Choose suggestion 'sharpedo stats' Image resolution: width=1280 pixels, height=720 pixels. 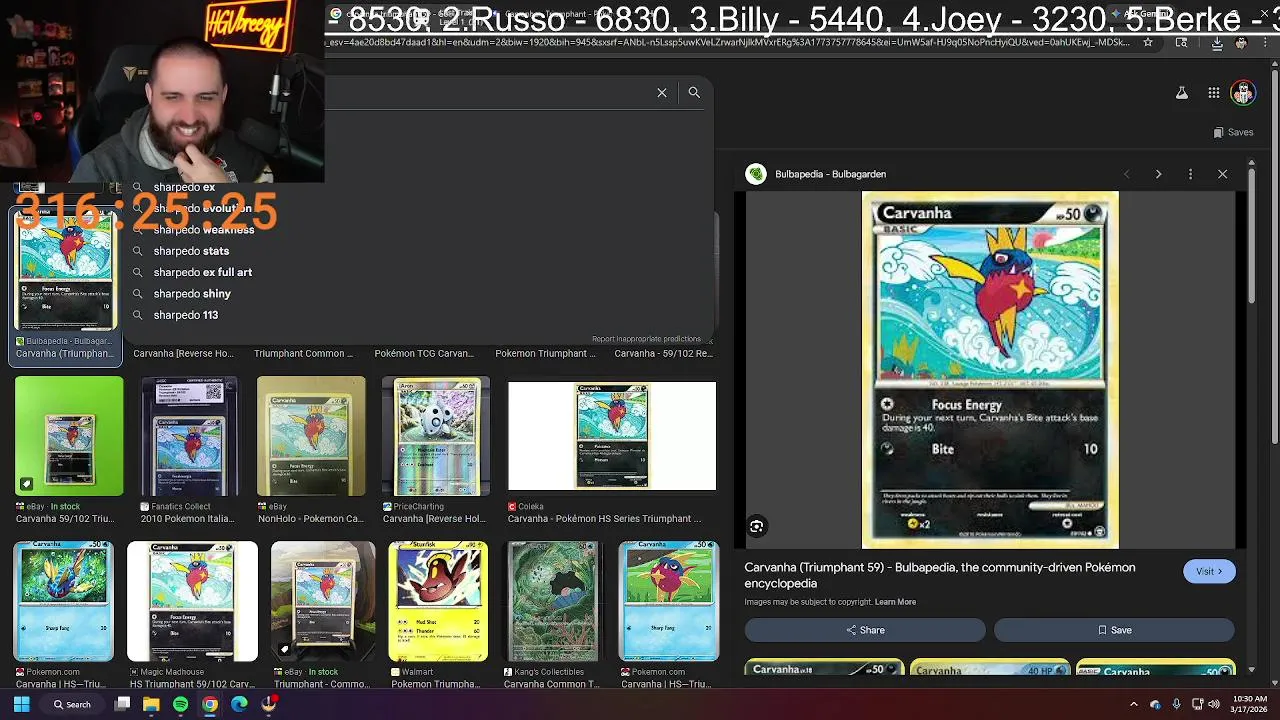coord(191,251)
